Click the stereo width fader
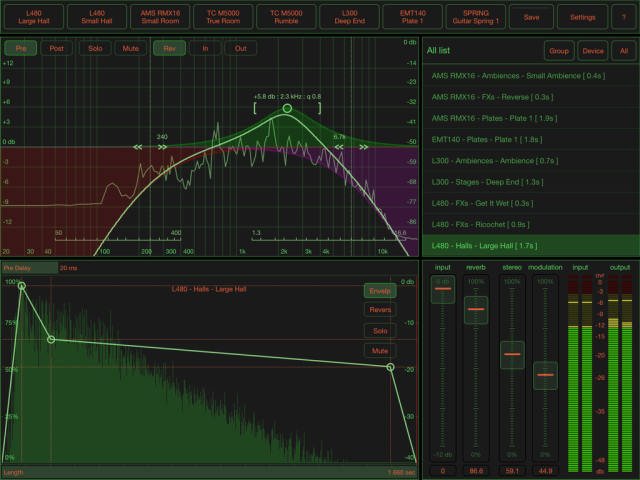This screenshot has width=640, height=480. tap(512, 354)
